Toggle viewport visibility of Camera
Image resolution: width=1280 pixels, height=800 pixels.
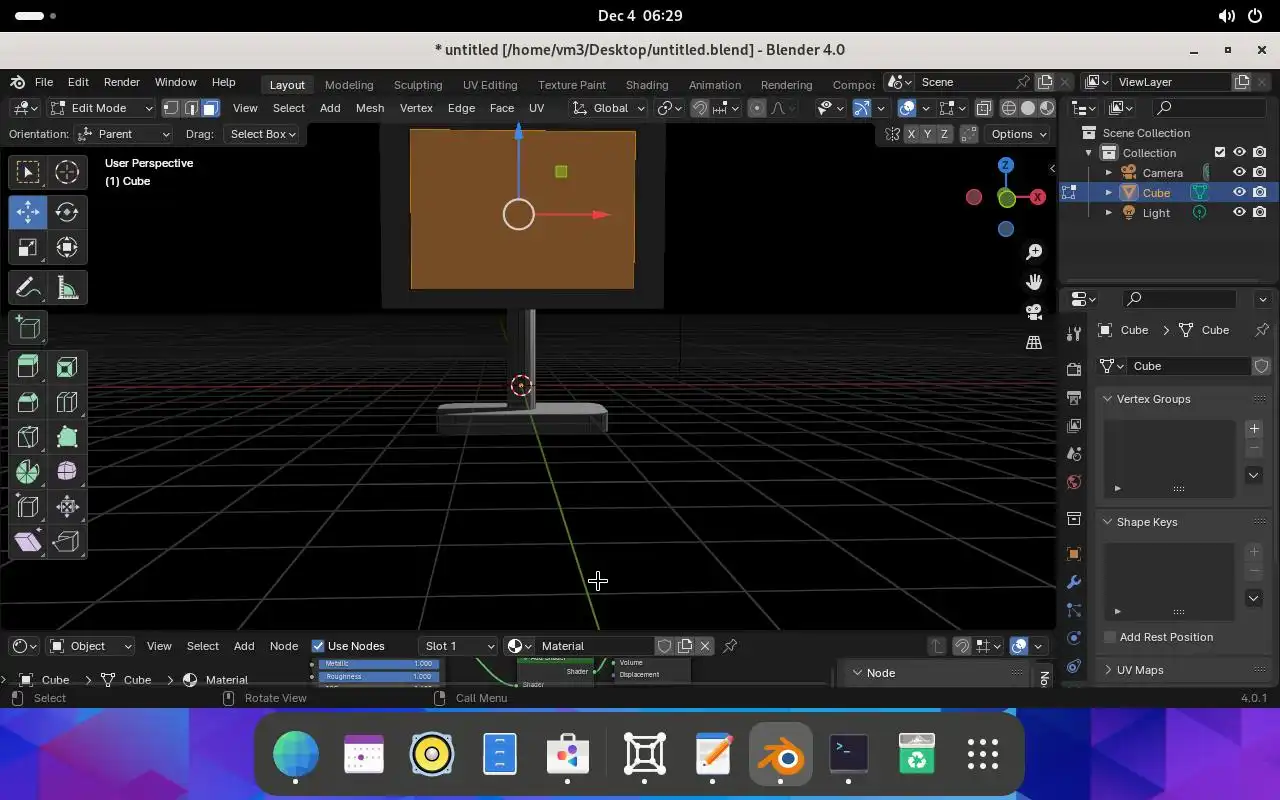click(1239, 172)
